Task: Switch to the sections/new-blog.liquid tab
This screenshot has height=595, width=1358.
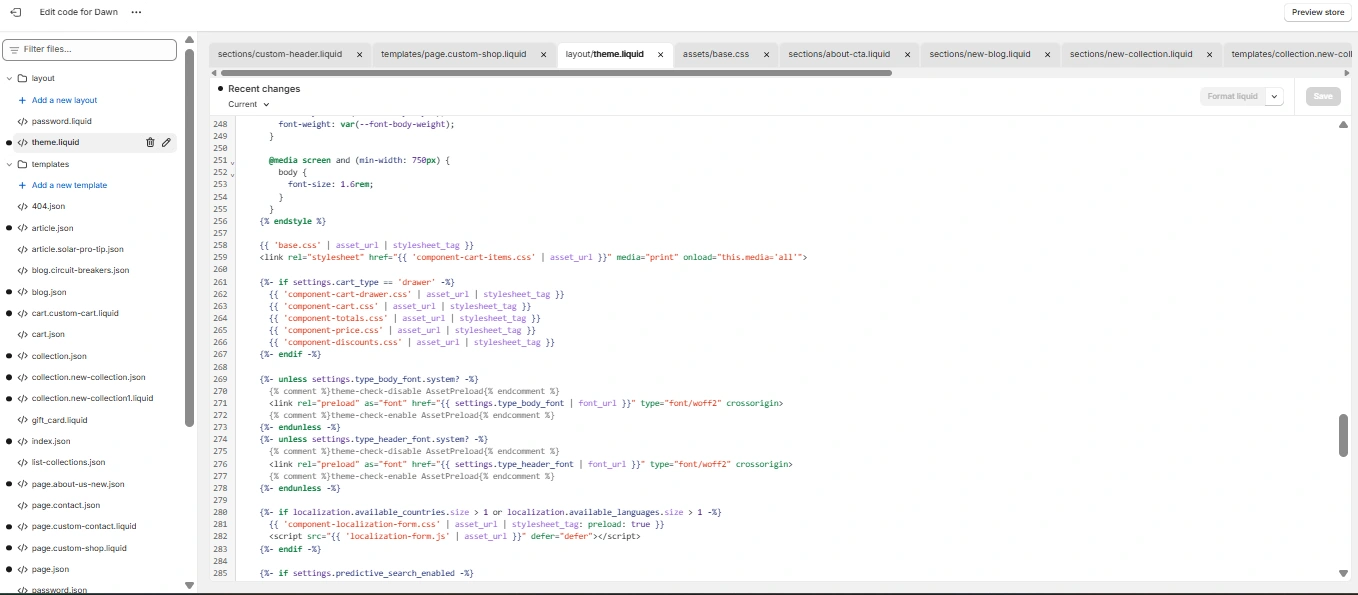Action: [x=980, y=54]
